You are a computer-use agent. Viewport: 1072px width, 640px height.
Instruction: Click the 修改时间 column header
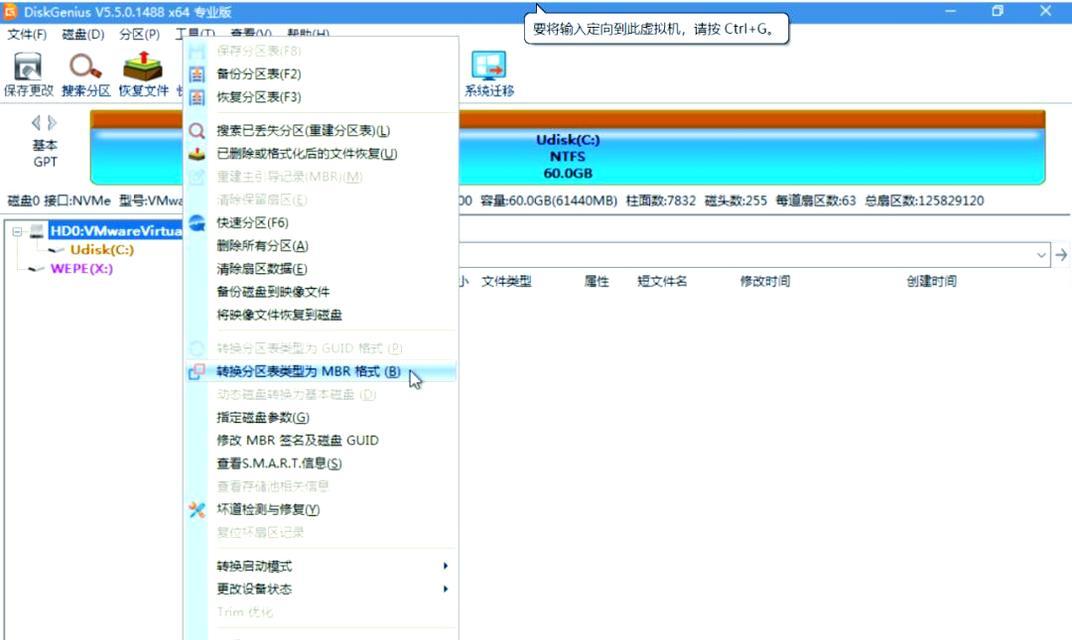click(x=765, y=281)
